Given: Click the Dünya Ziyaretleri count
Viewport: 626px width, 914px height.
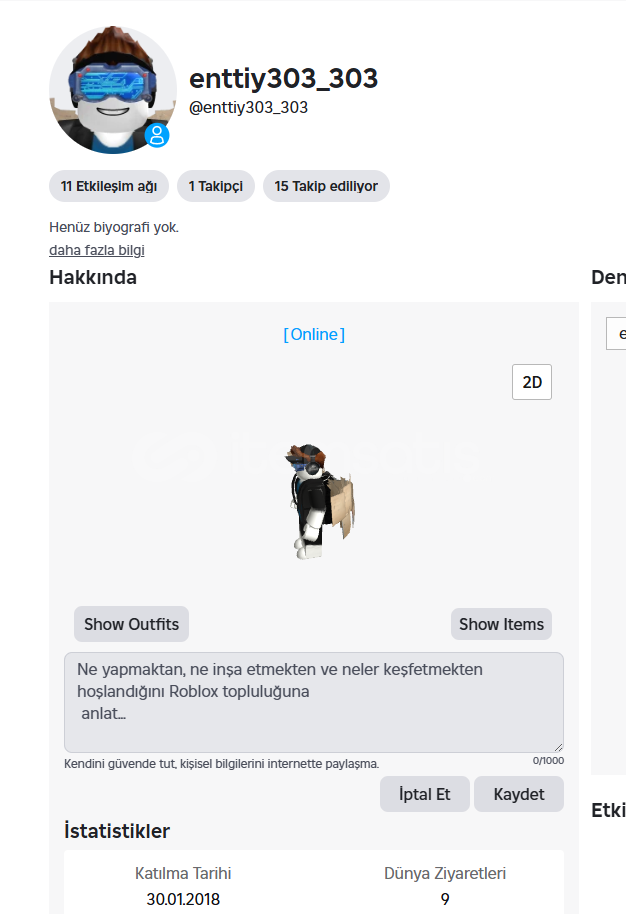Looking at the screenshot, I should [x=445, y=899].
